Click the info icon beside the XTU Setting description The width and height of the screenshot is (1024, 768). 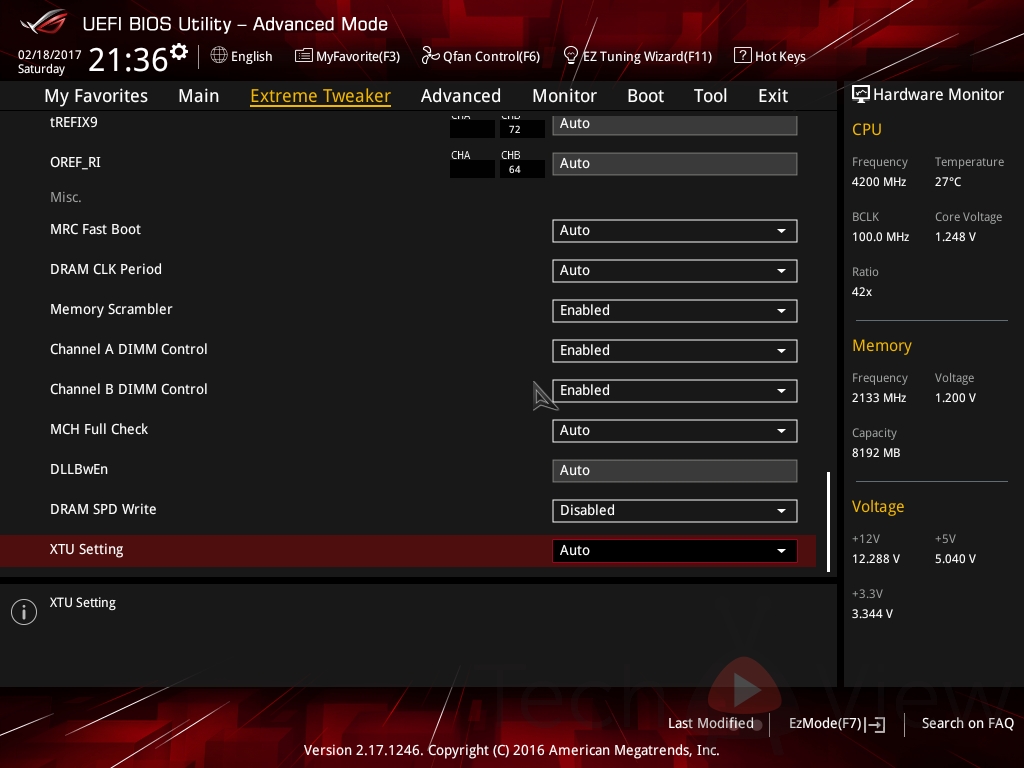23,612
